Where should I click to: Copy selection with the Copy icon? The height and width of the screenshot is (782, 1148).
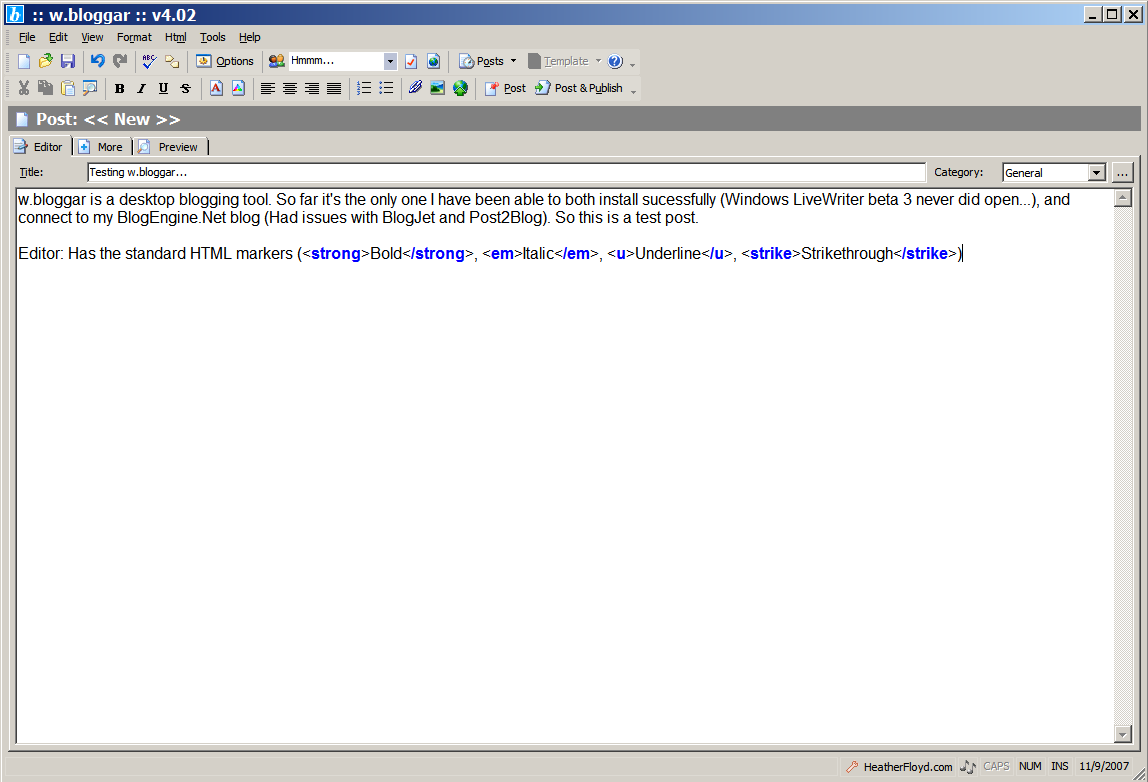(x=45, y=89)
